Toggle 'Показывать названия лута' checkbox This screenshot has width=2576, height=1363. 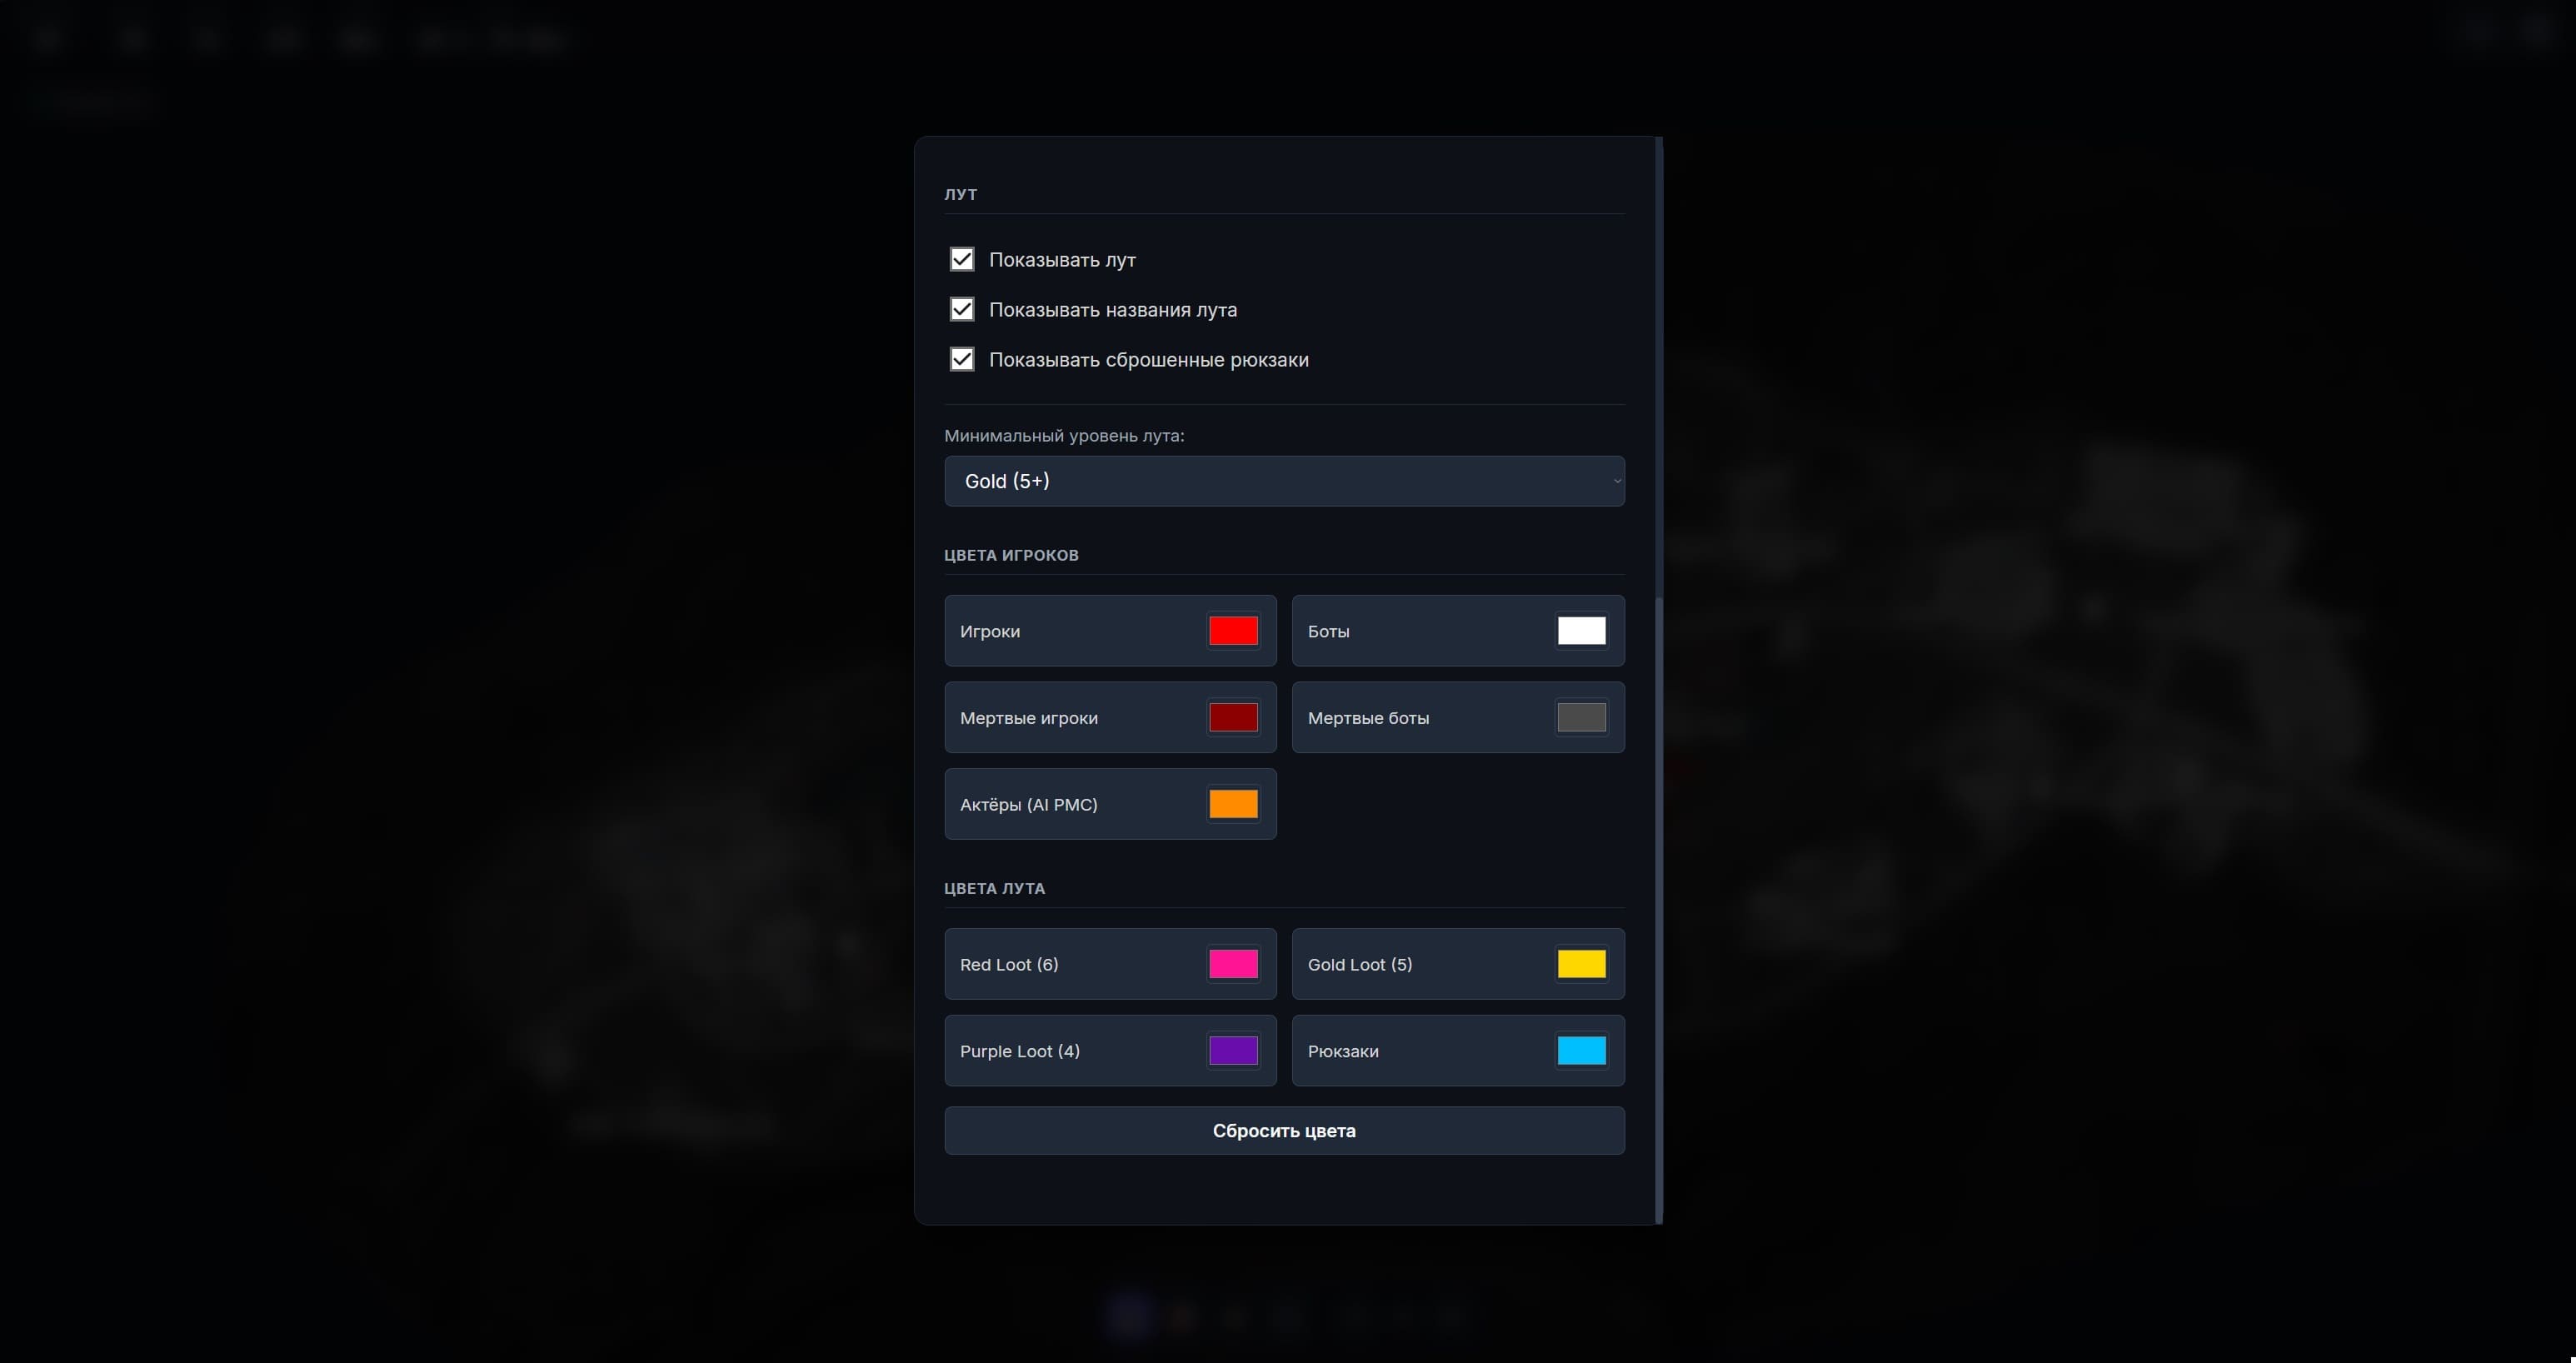click(x=961, y=310)
